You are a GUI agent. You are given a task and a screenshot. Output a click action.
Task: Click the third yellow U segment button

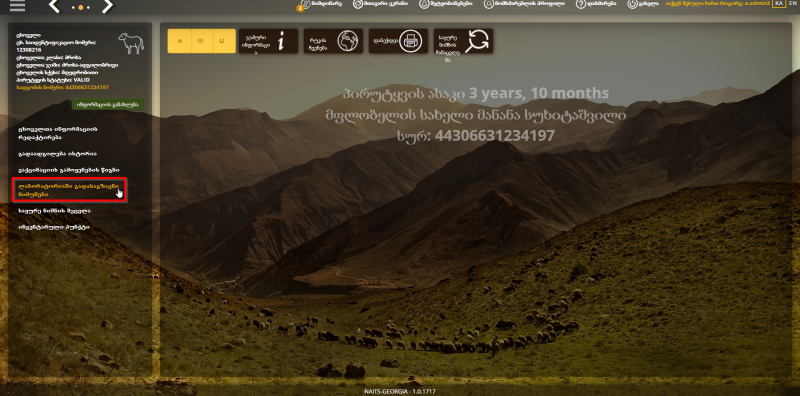coord(224,41)
